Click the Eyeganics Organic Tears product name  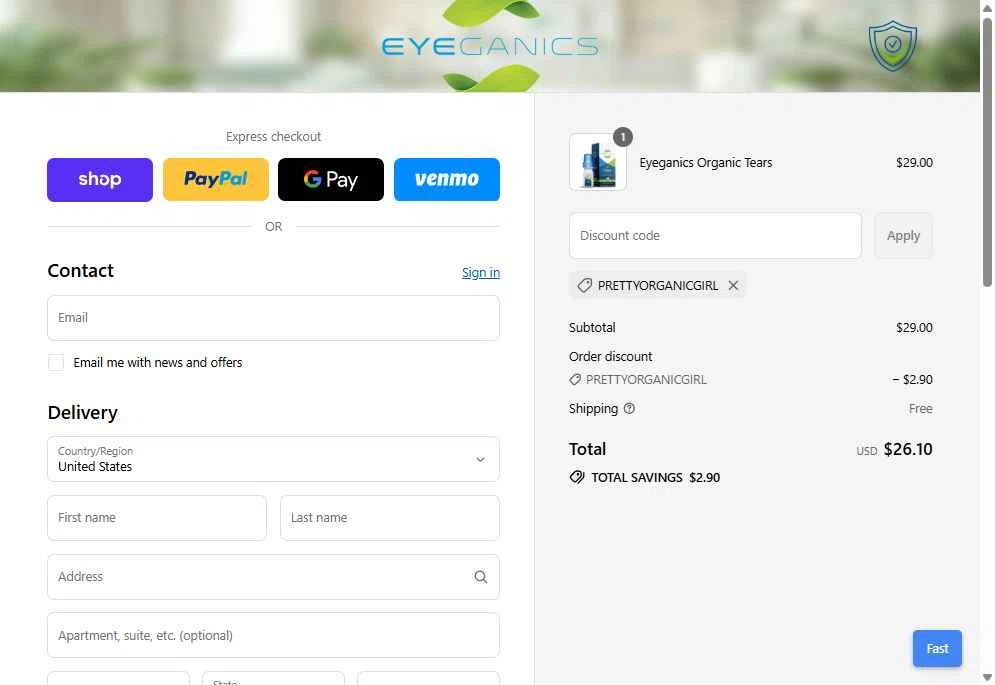(706, 163)
